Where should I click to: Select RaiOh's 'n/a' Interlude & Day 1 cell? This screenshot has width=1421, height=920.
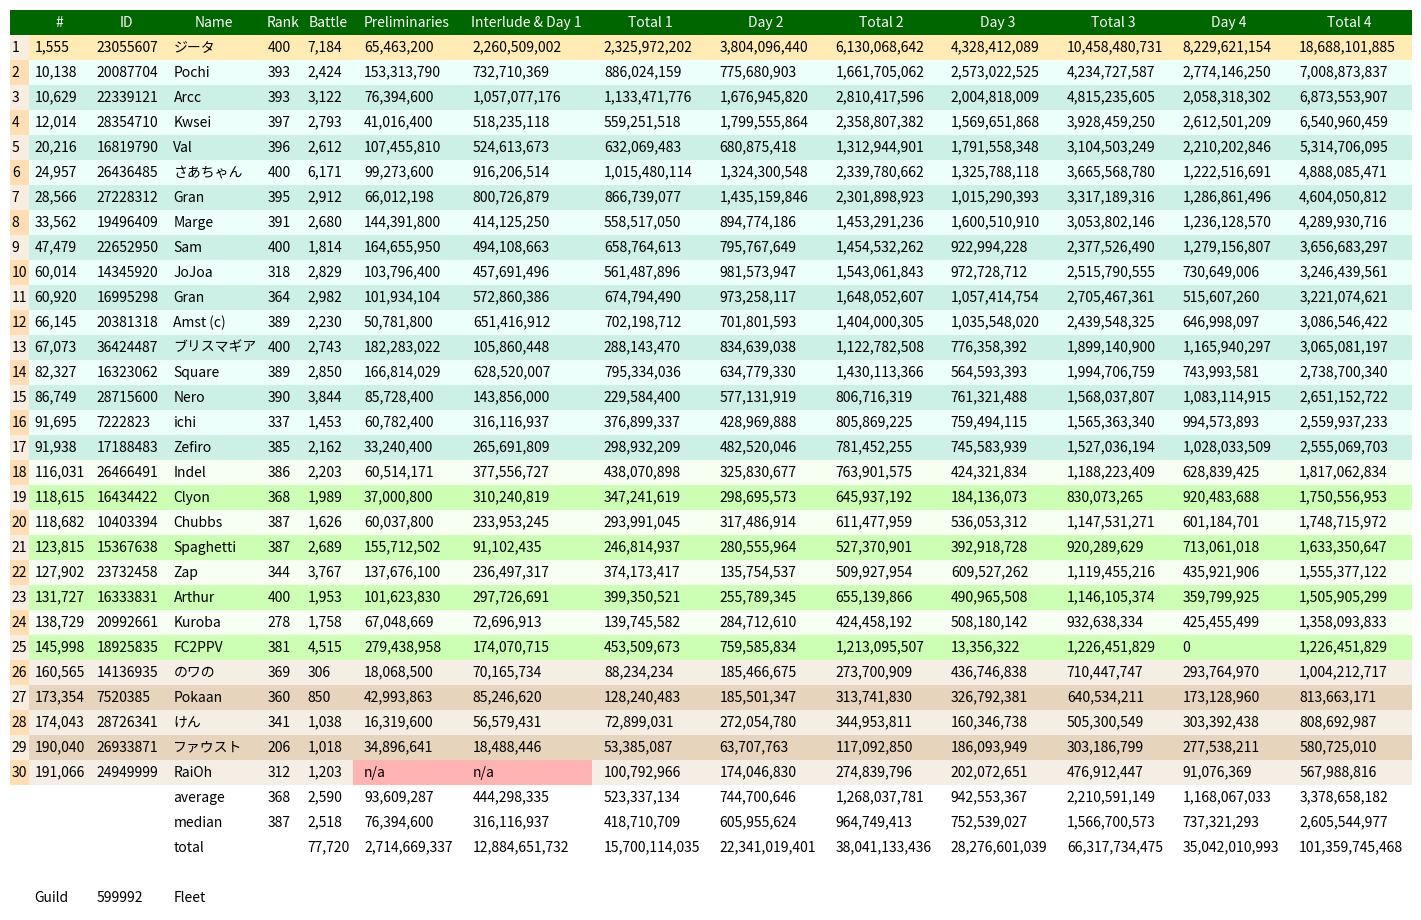pyautogui.click(x=526, y=772)
